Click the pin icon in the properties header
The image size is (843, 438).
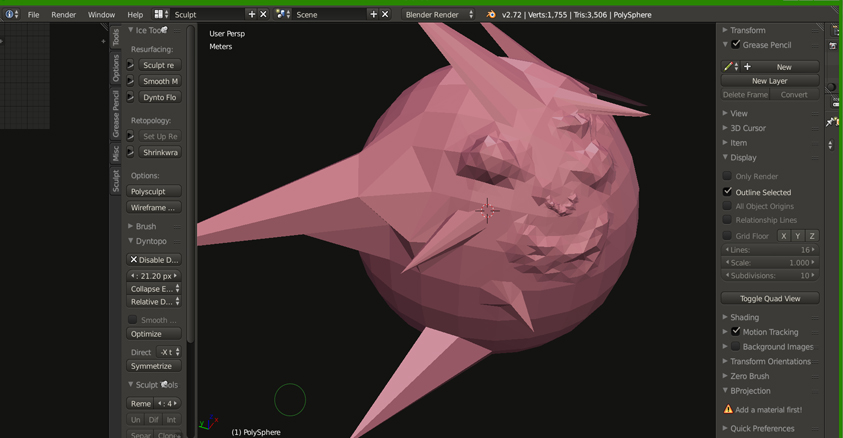[832, 123]
